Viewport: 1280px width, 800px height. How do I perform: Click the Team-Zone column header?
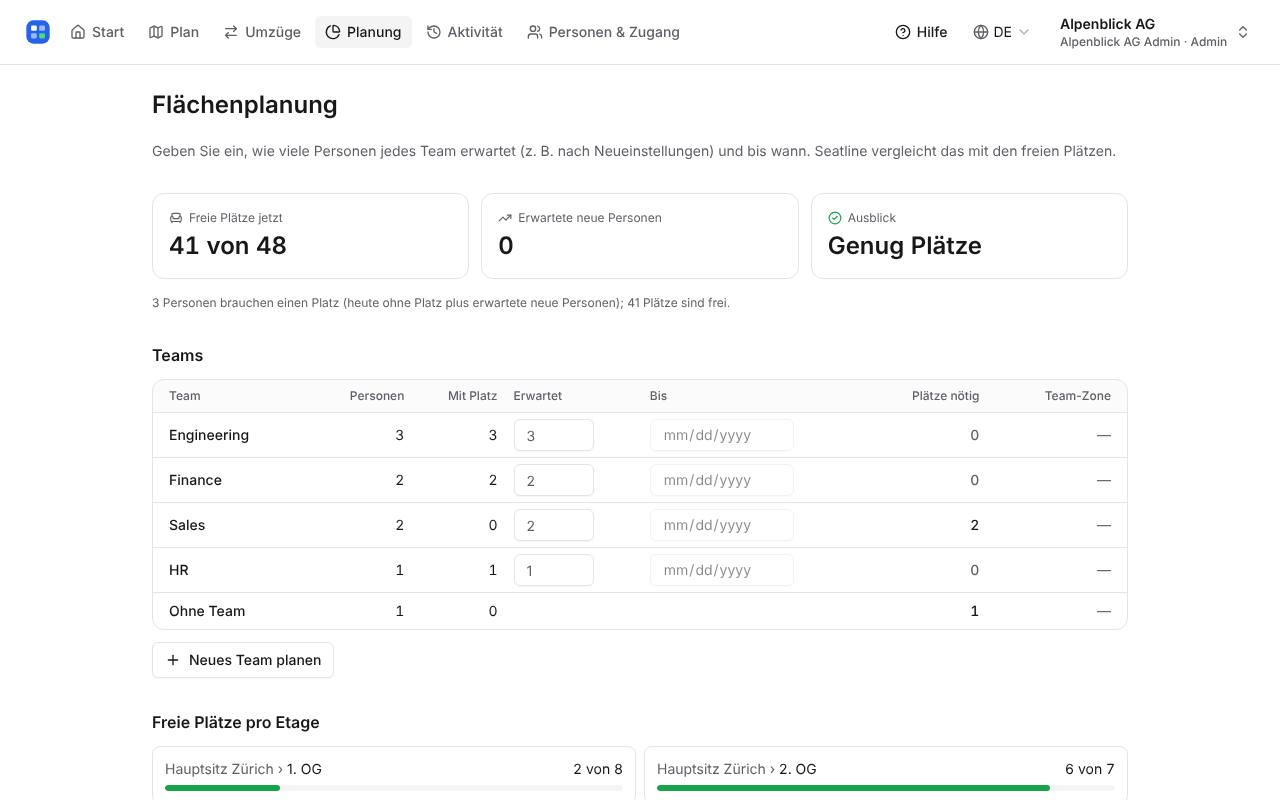pyautogui.click(x=1078, y=396)
